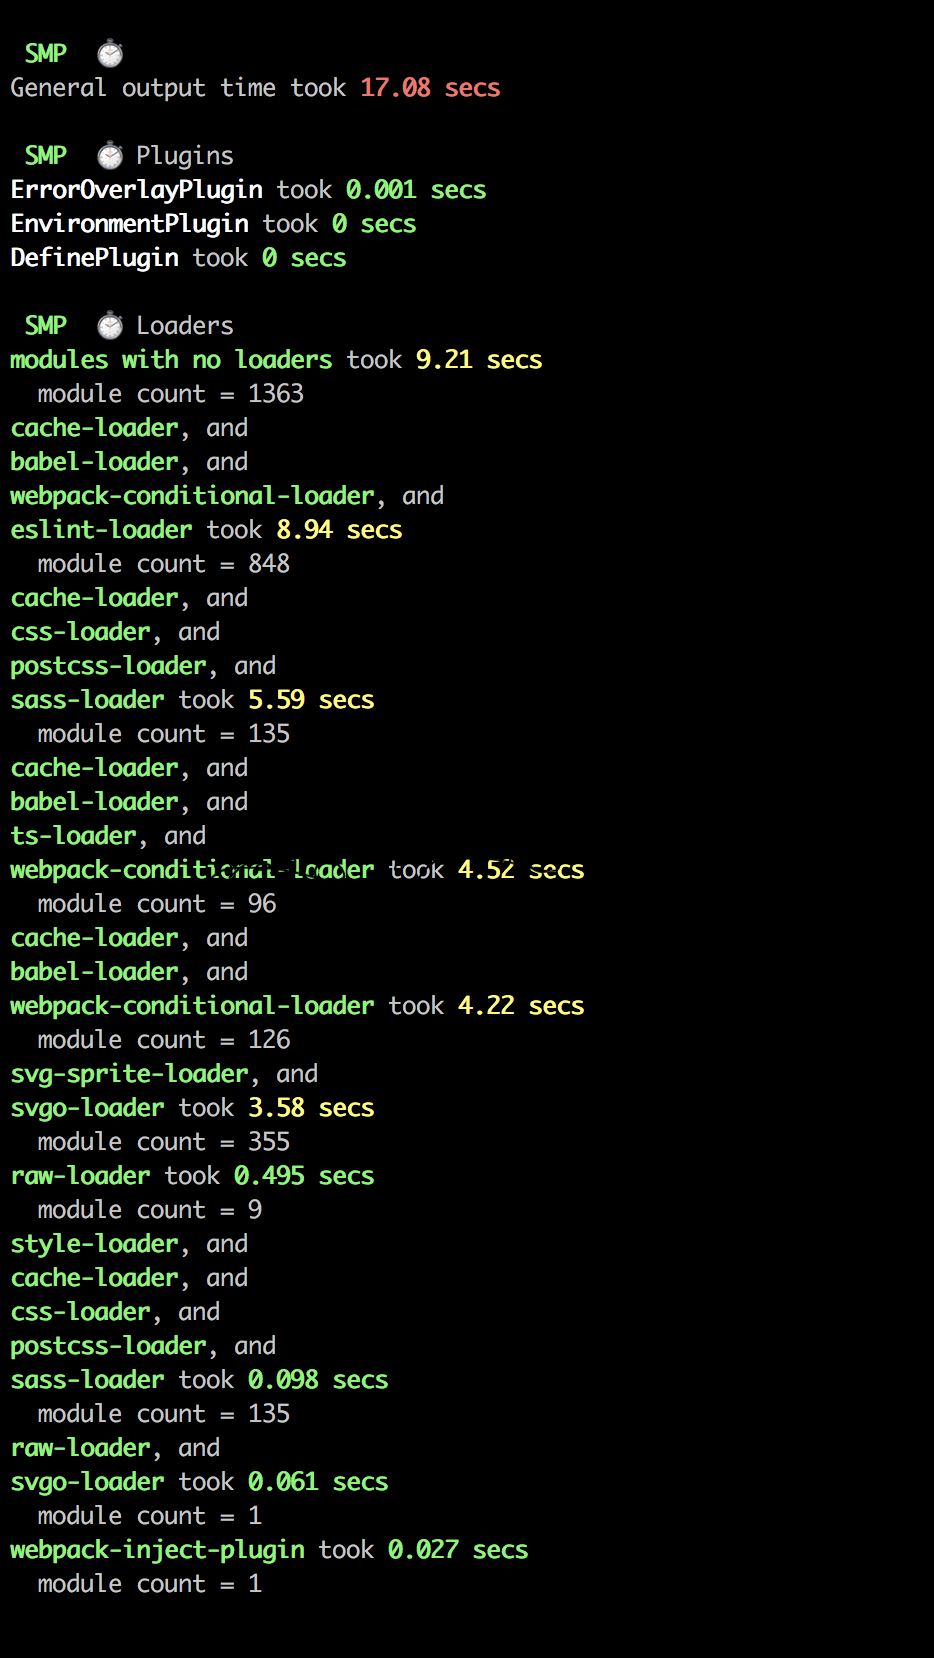Click the webpack-inject-plugin entry
934x1658 pixels.
157,1550
